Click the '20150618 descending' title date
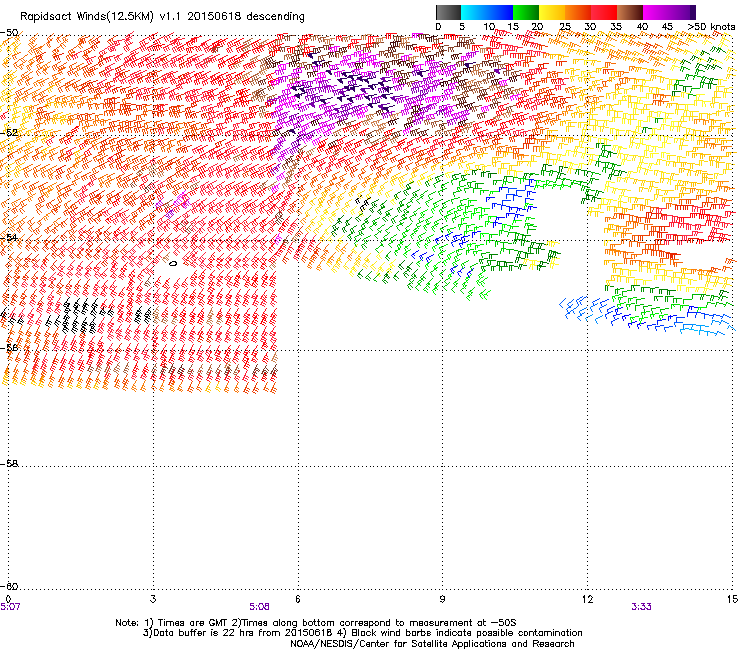Viewport: 740px width, 650px height. pos(246,17)
